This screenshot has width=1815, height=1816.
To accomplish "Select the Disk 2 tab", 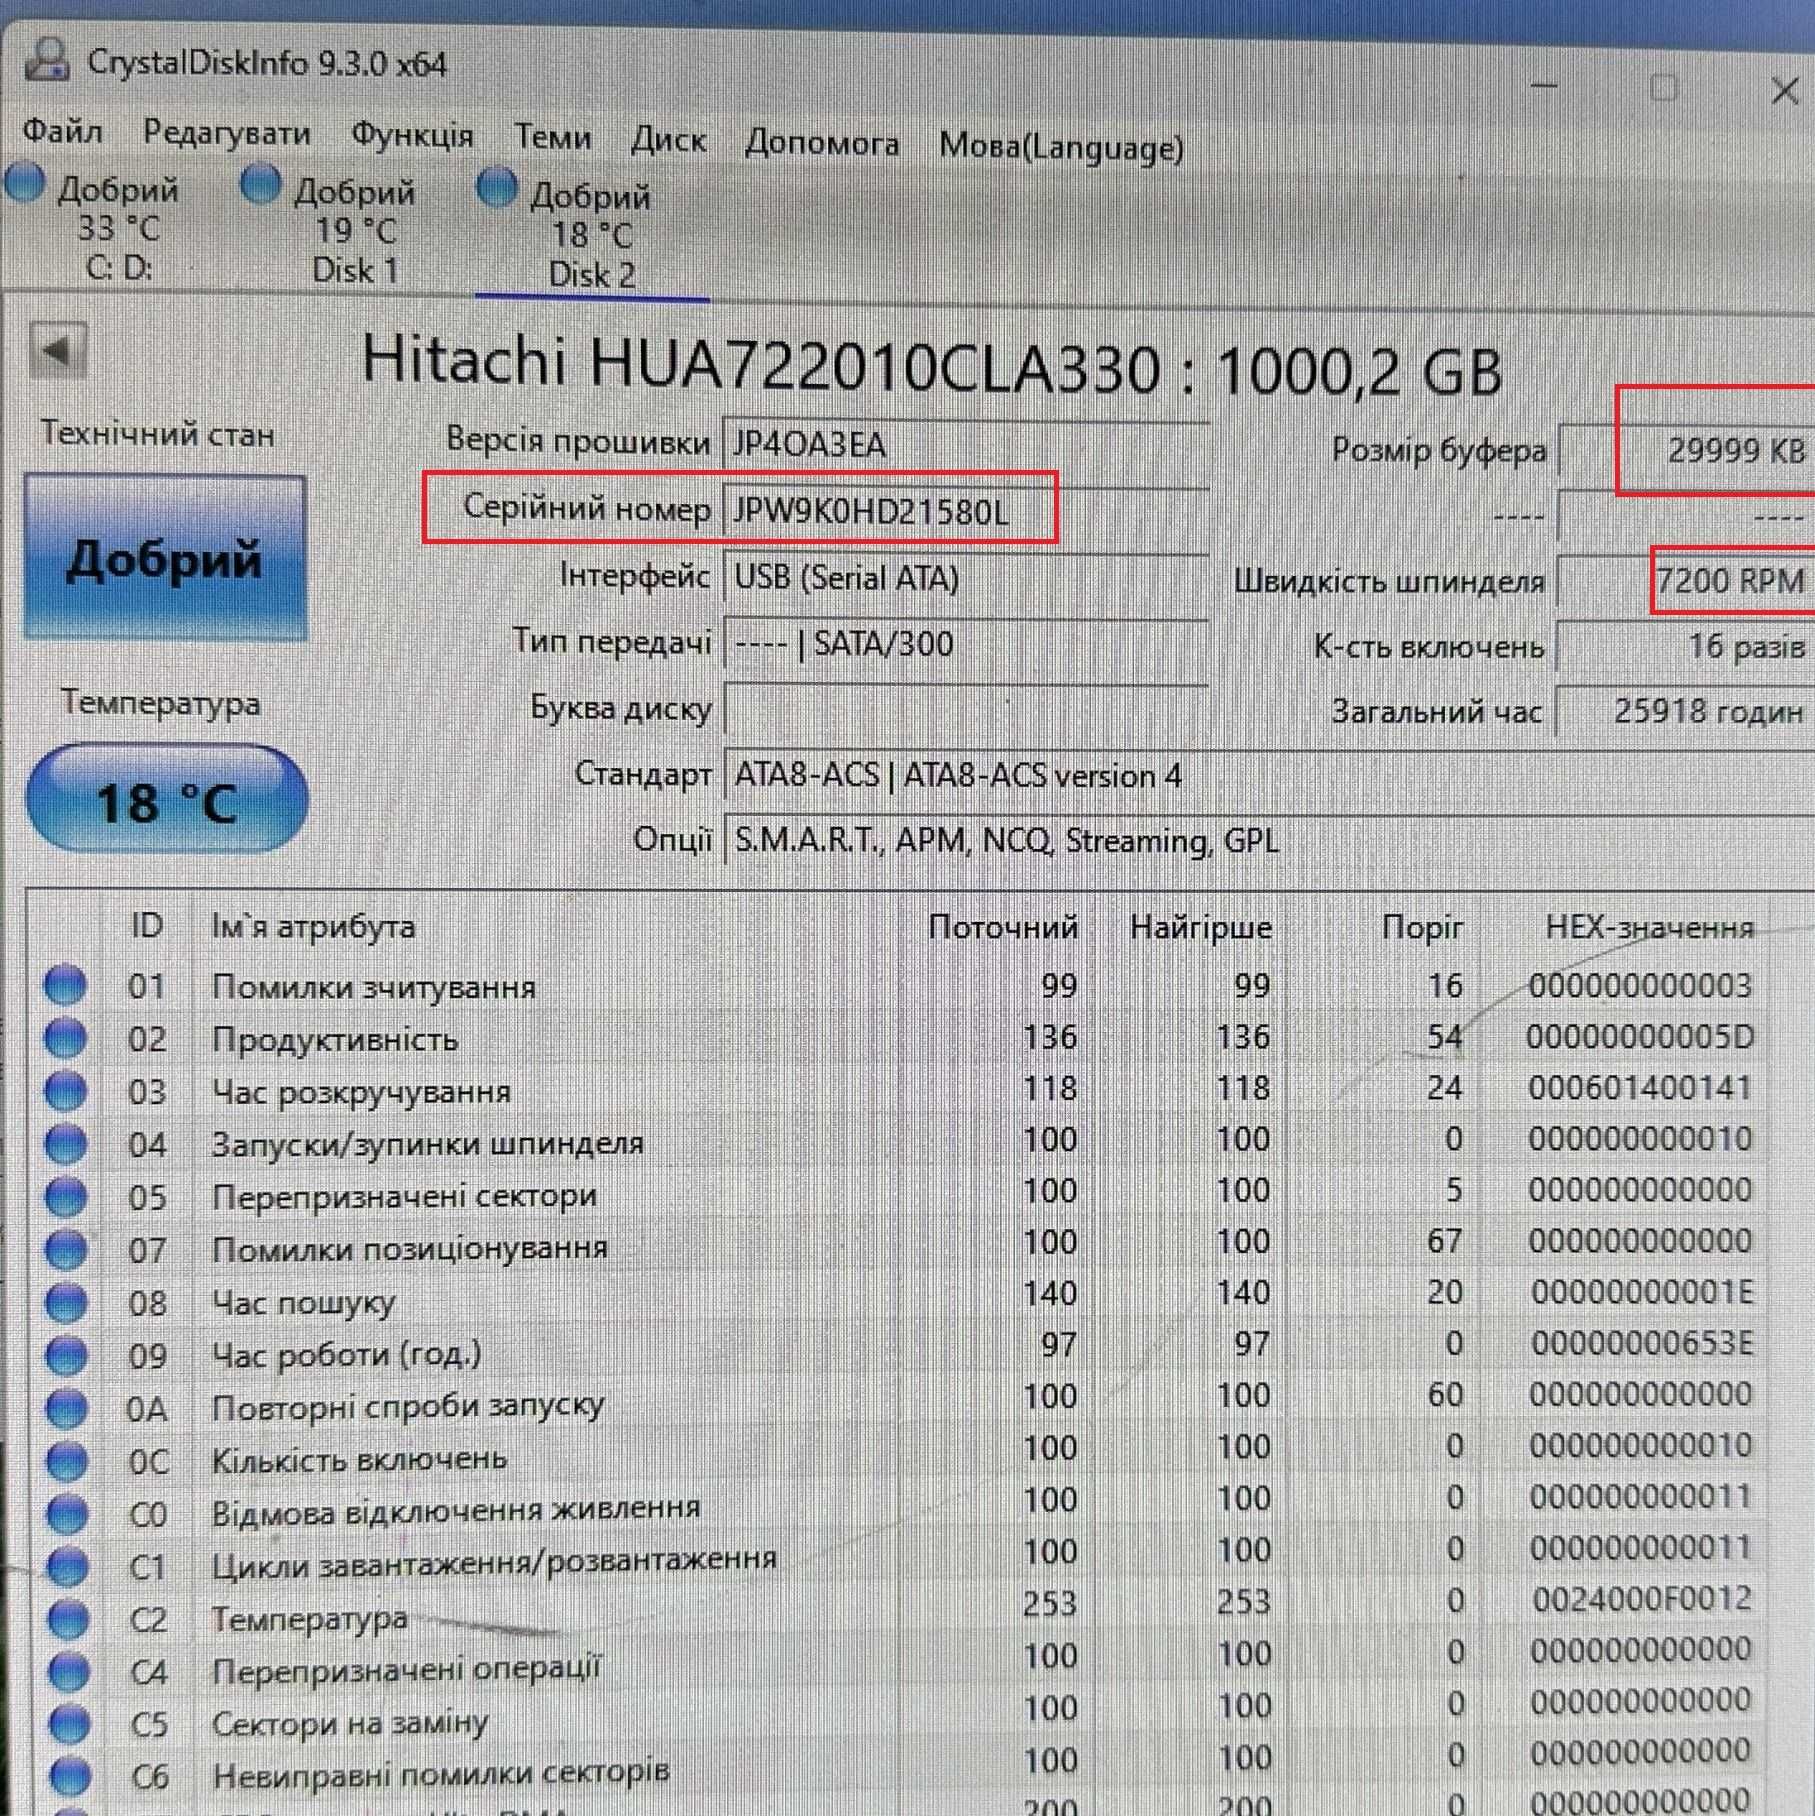I will pos(592,235).
